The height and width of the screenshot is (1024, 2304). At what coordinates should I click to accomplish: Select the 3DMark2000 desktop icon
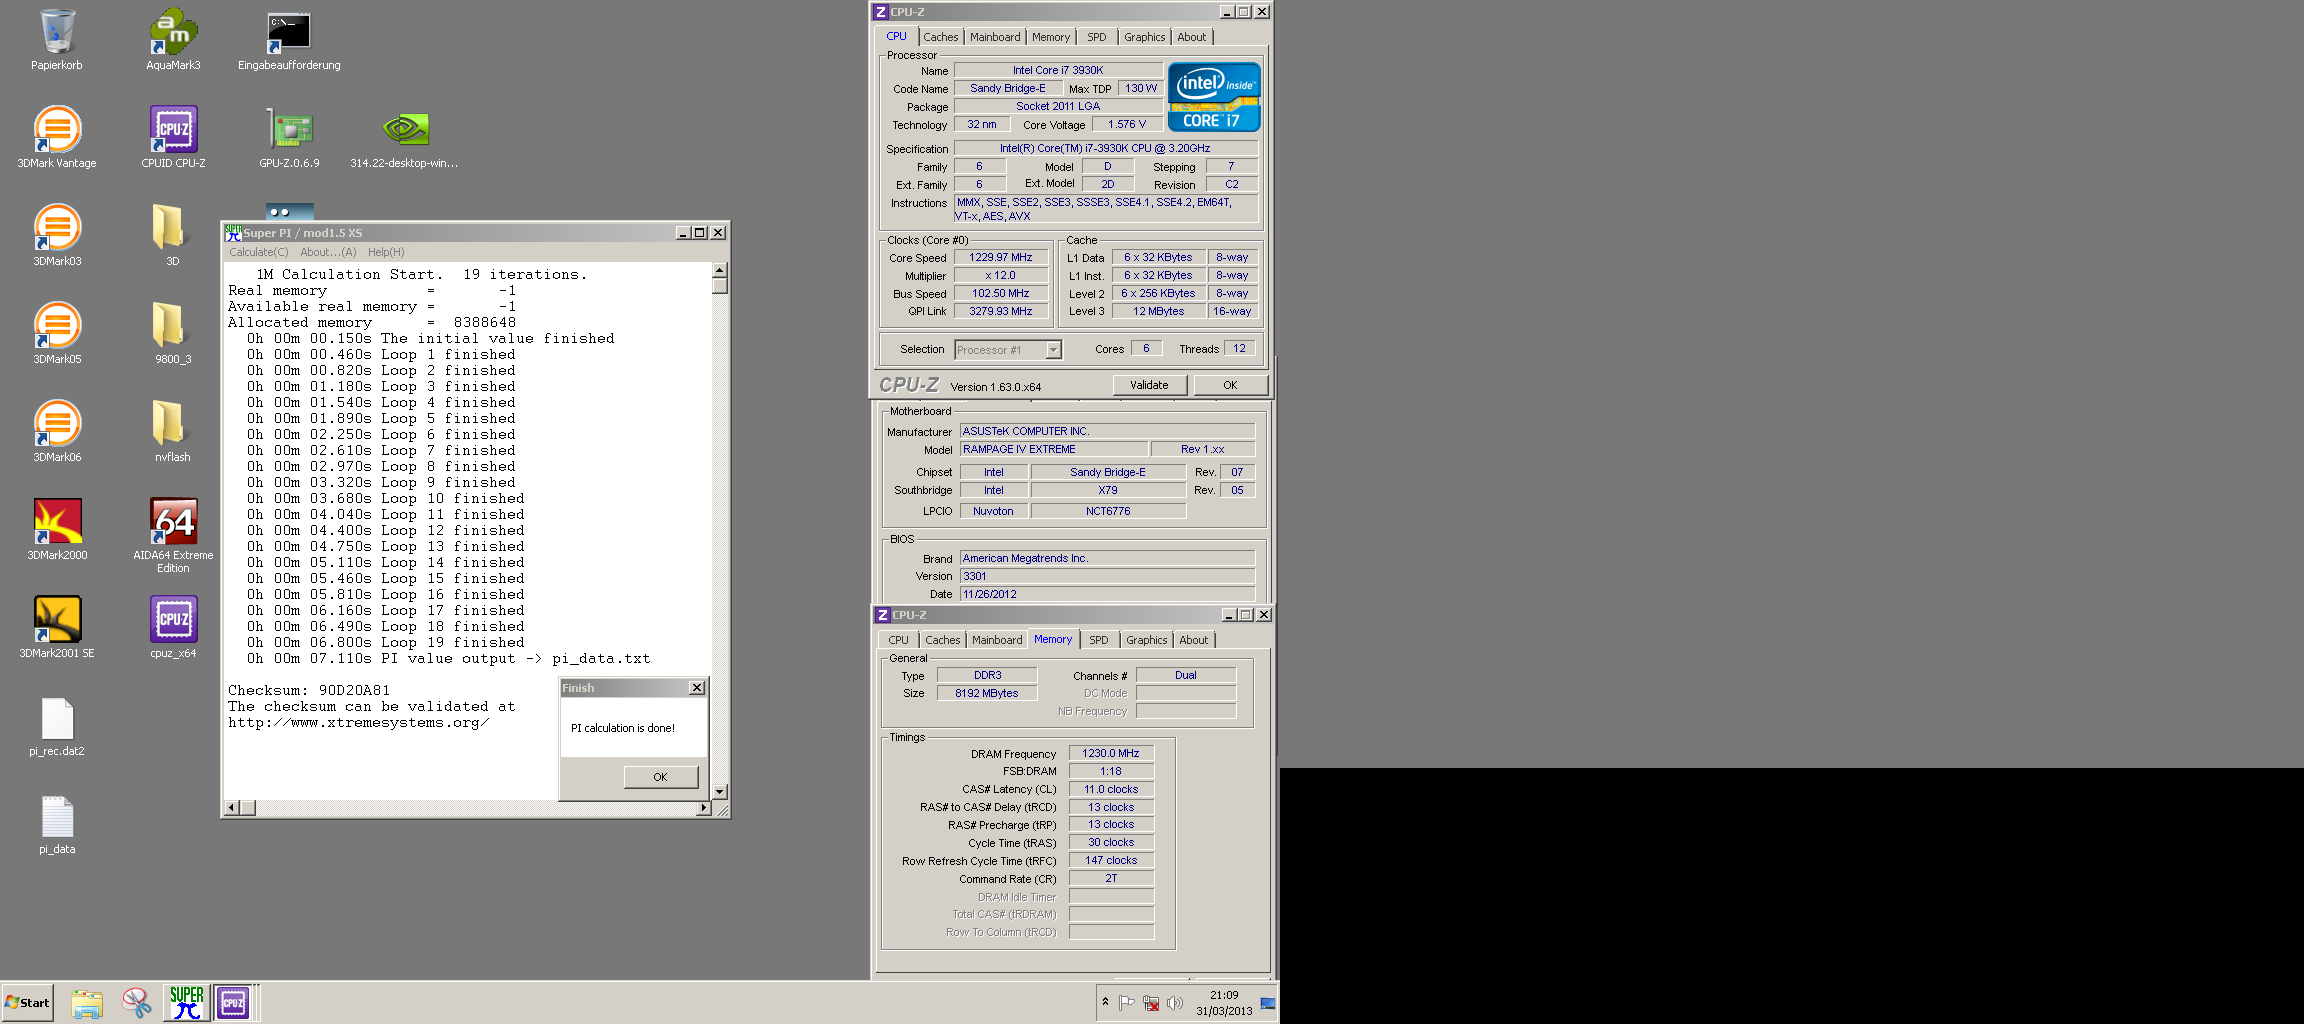point(57,530)
